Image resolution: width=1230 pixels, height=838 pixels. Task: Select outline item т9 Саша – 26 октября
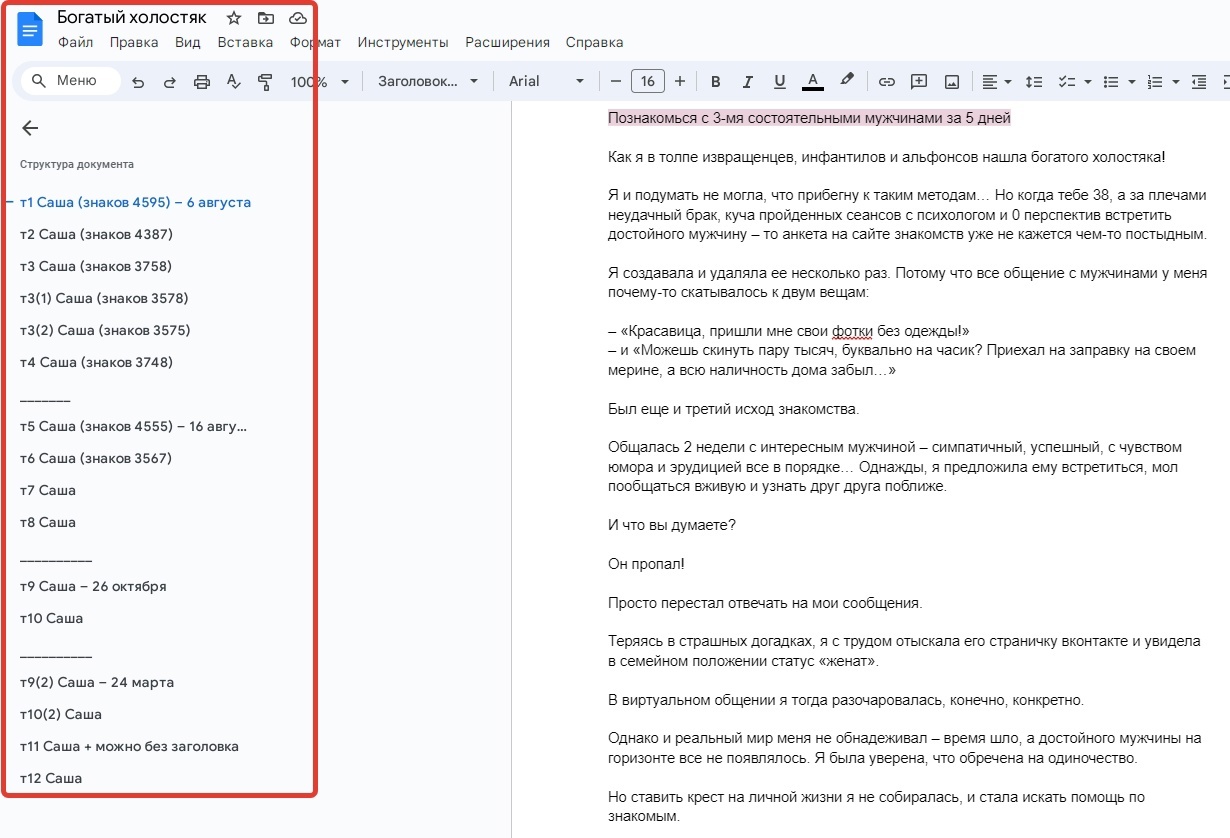tap(93, 586)
